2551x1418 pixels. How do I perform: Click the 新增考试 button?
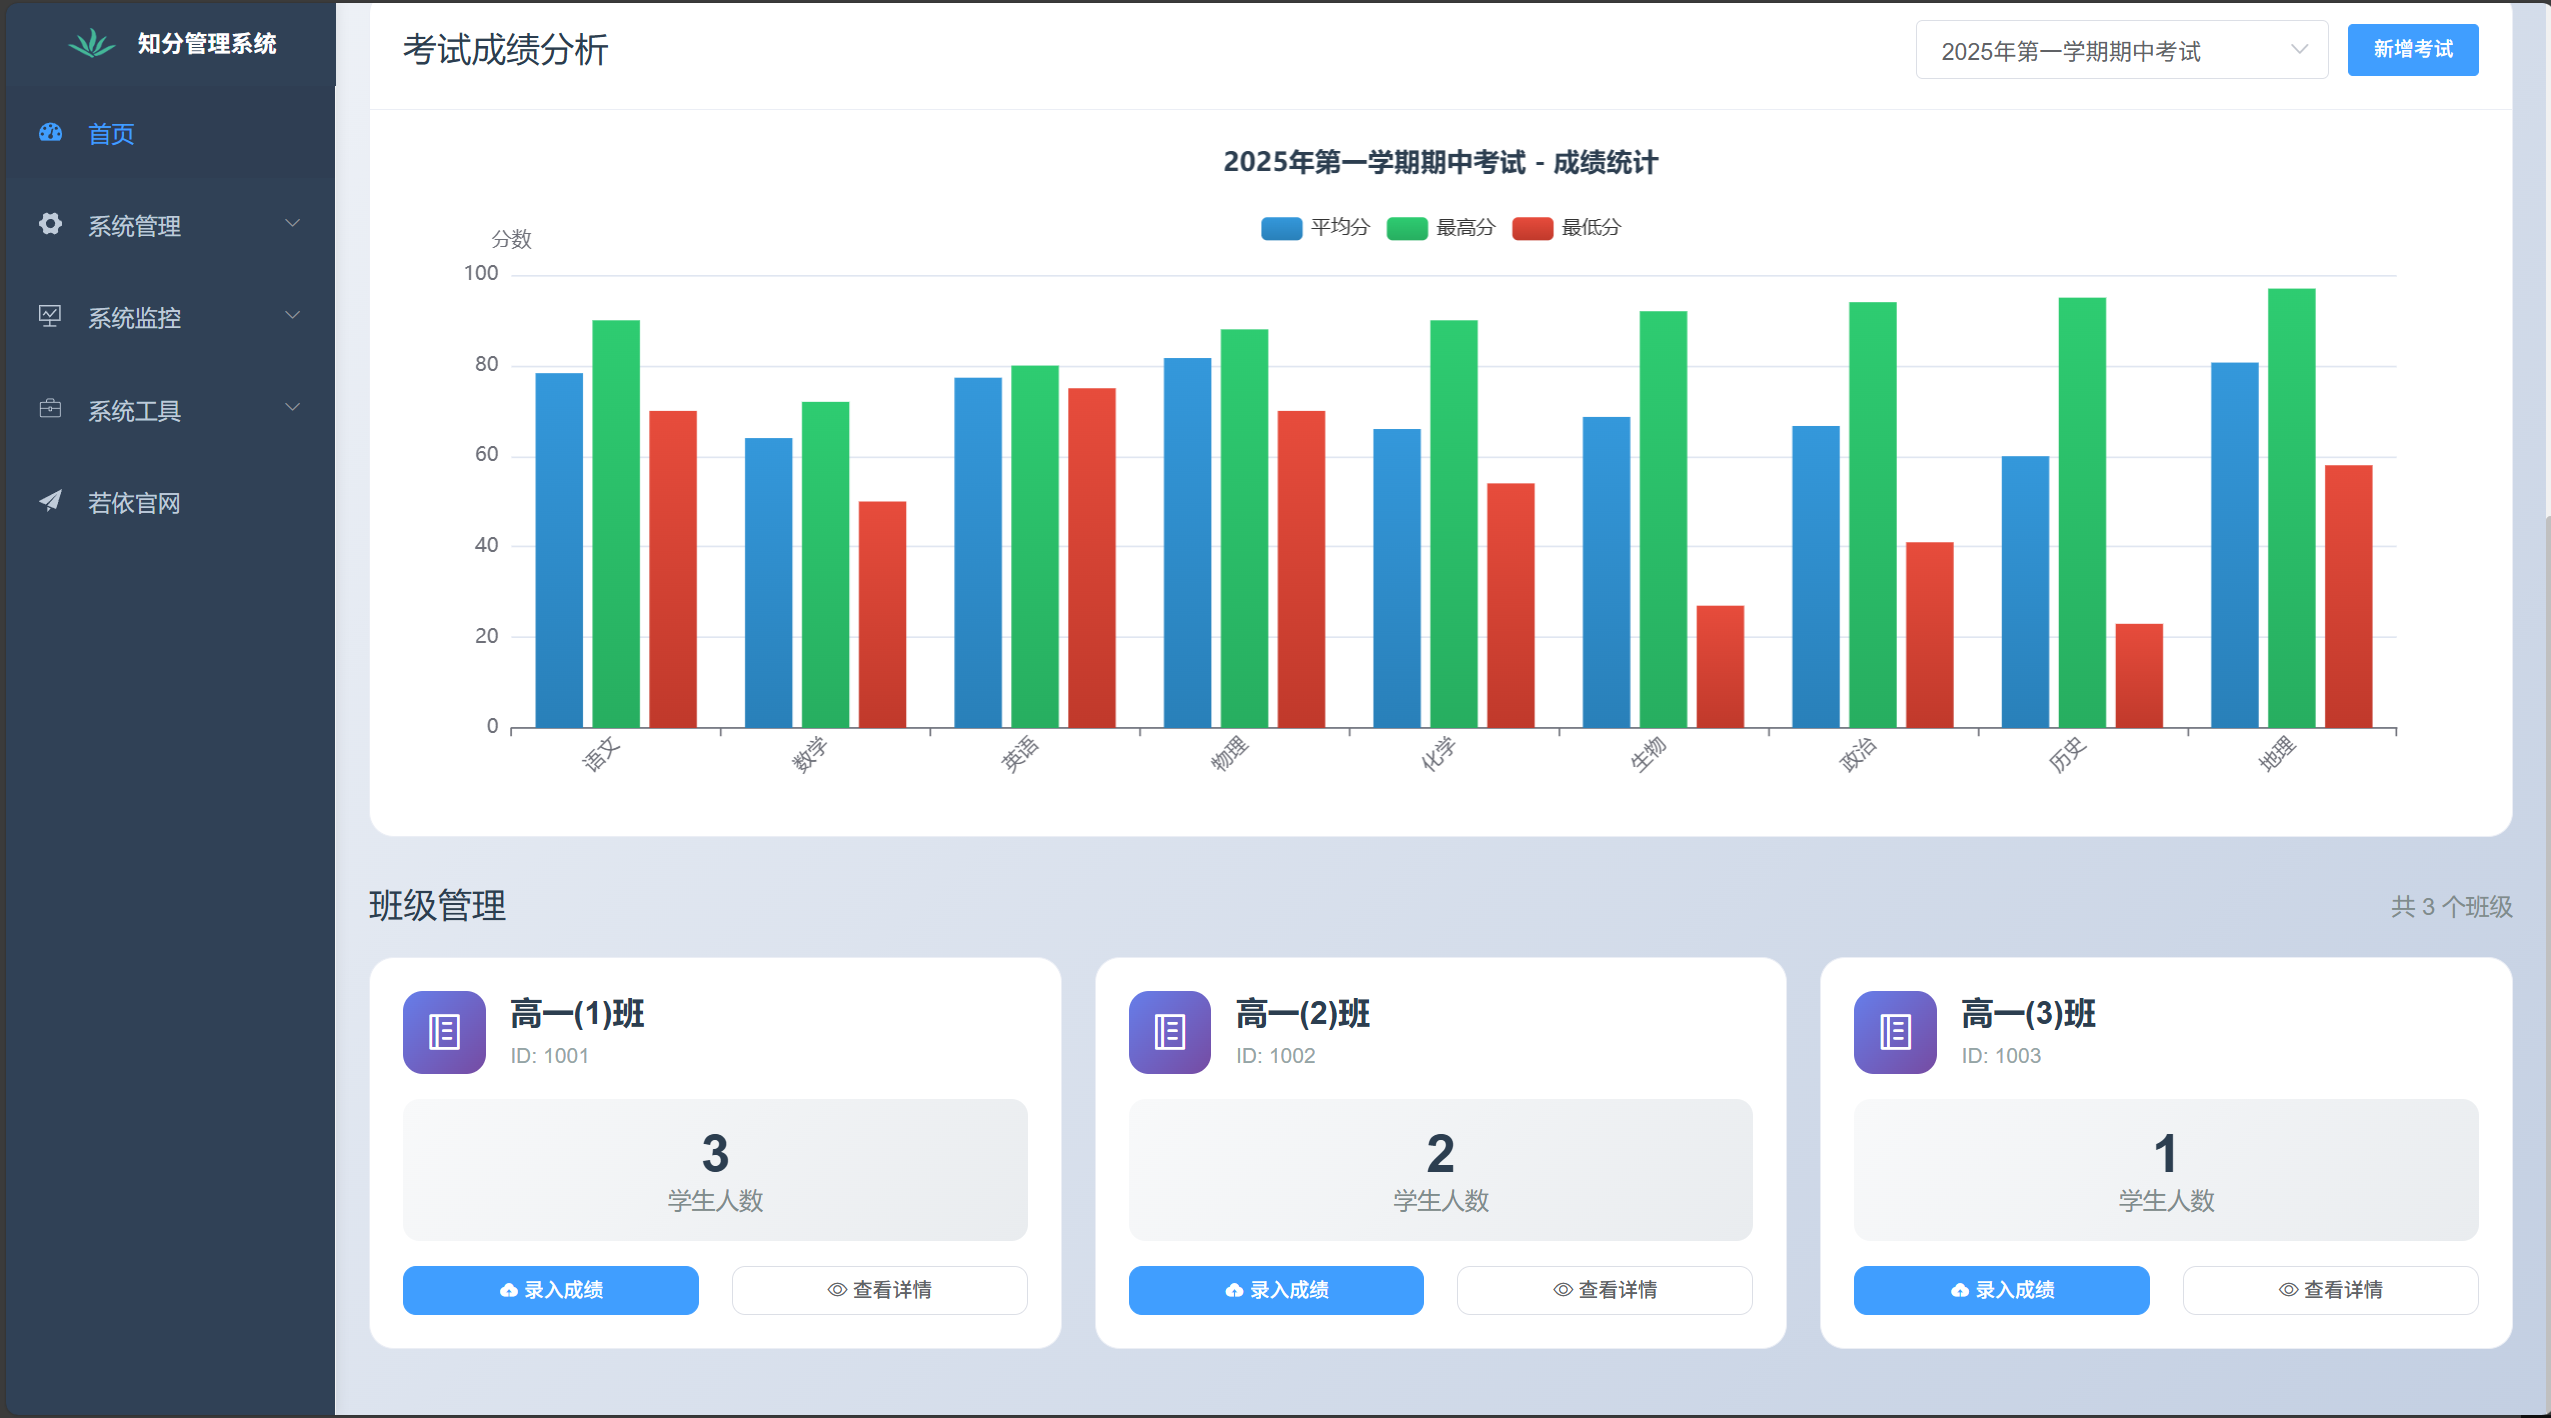[x=2412, y=50]
